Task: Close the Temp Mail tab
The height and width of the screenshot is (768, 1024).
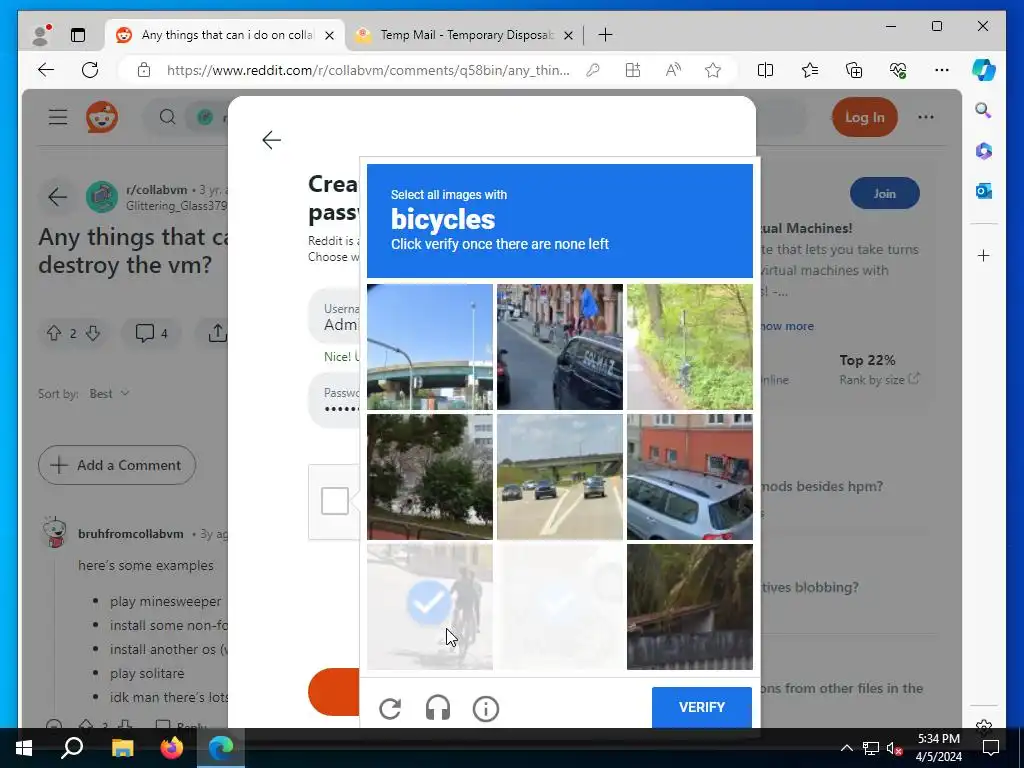Action: 568,35
